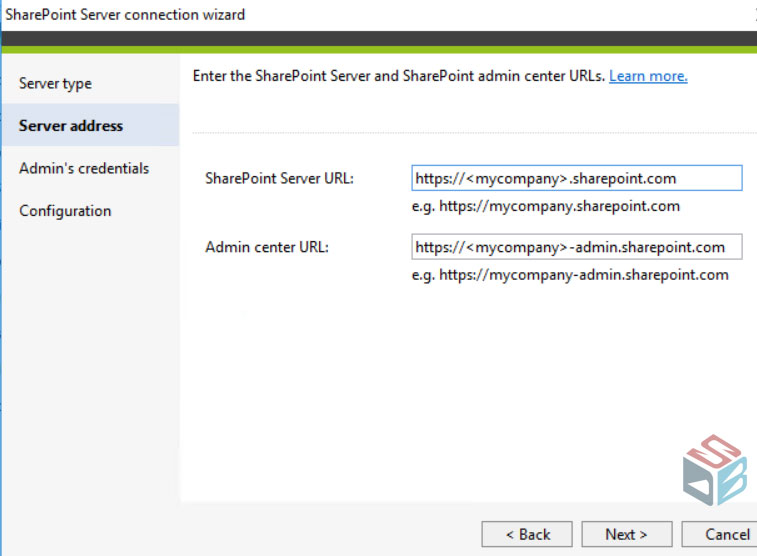Click the SharePoint Server URL input field

(576, 178)
